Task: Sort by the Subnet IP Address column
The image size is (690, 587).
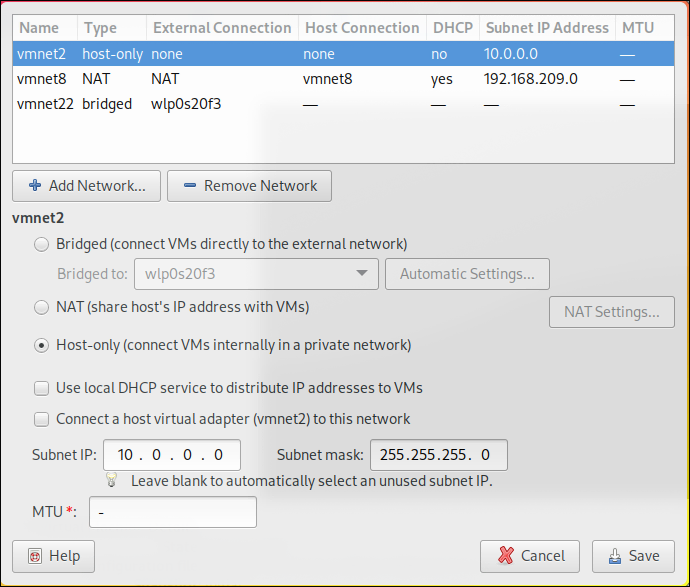Action: tap(546, 28)
